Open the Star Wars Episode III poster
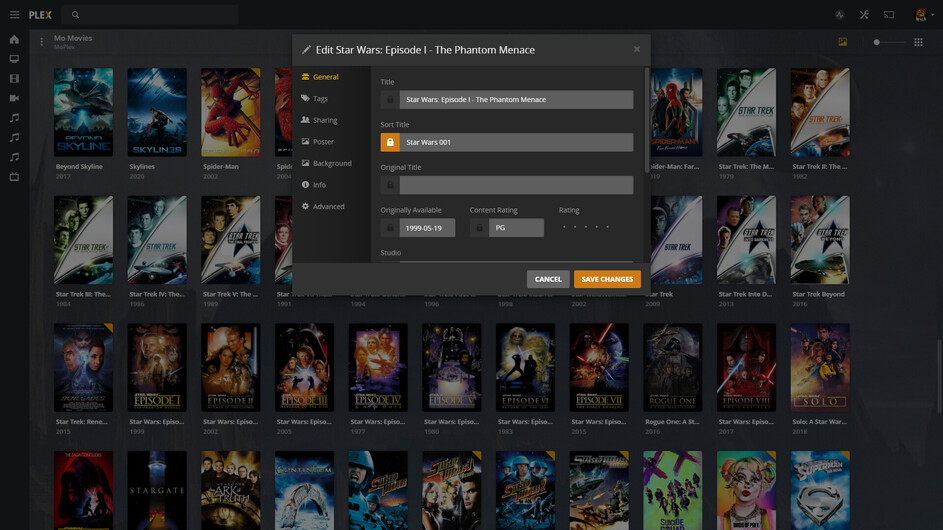Viewport: 943px width, 530px height. [x=304, y=368]
